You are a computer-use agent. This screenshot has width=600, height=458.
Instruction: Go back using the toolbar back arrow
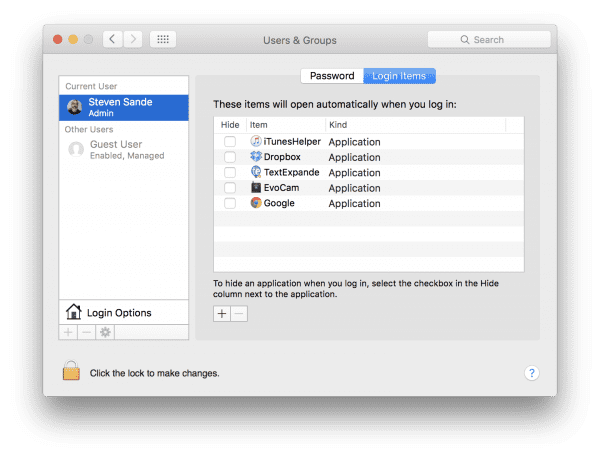(112, 40)
